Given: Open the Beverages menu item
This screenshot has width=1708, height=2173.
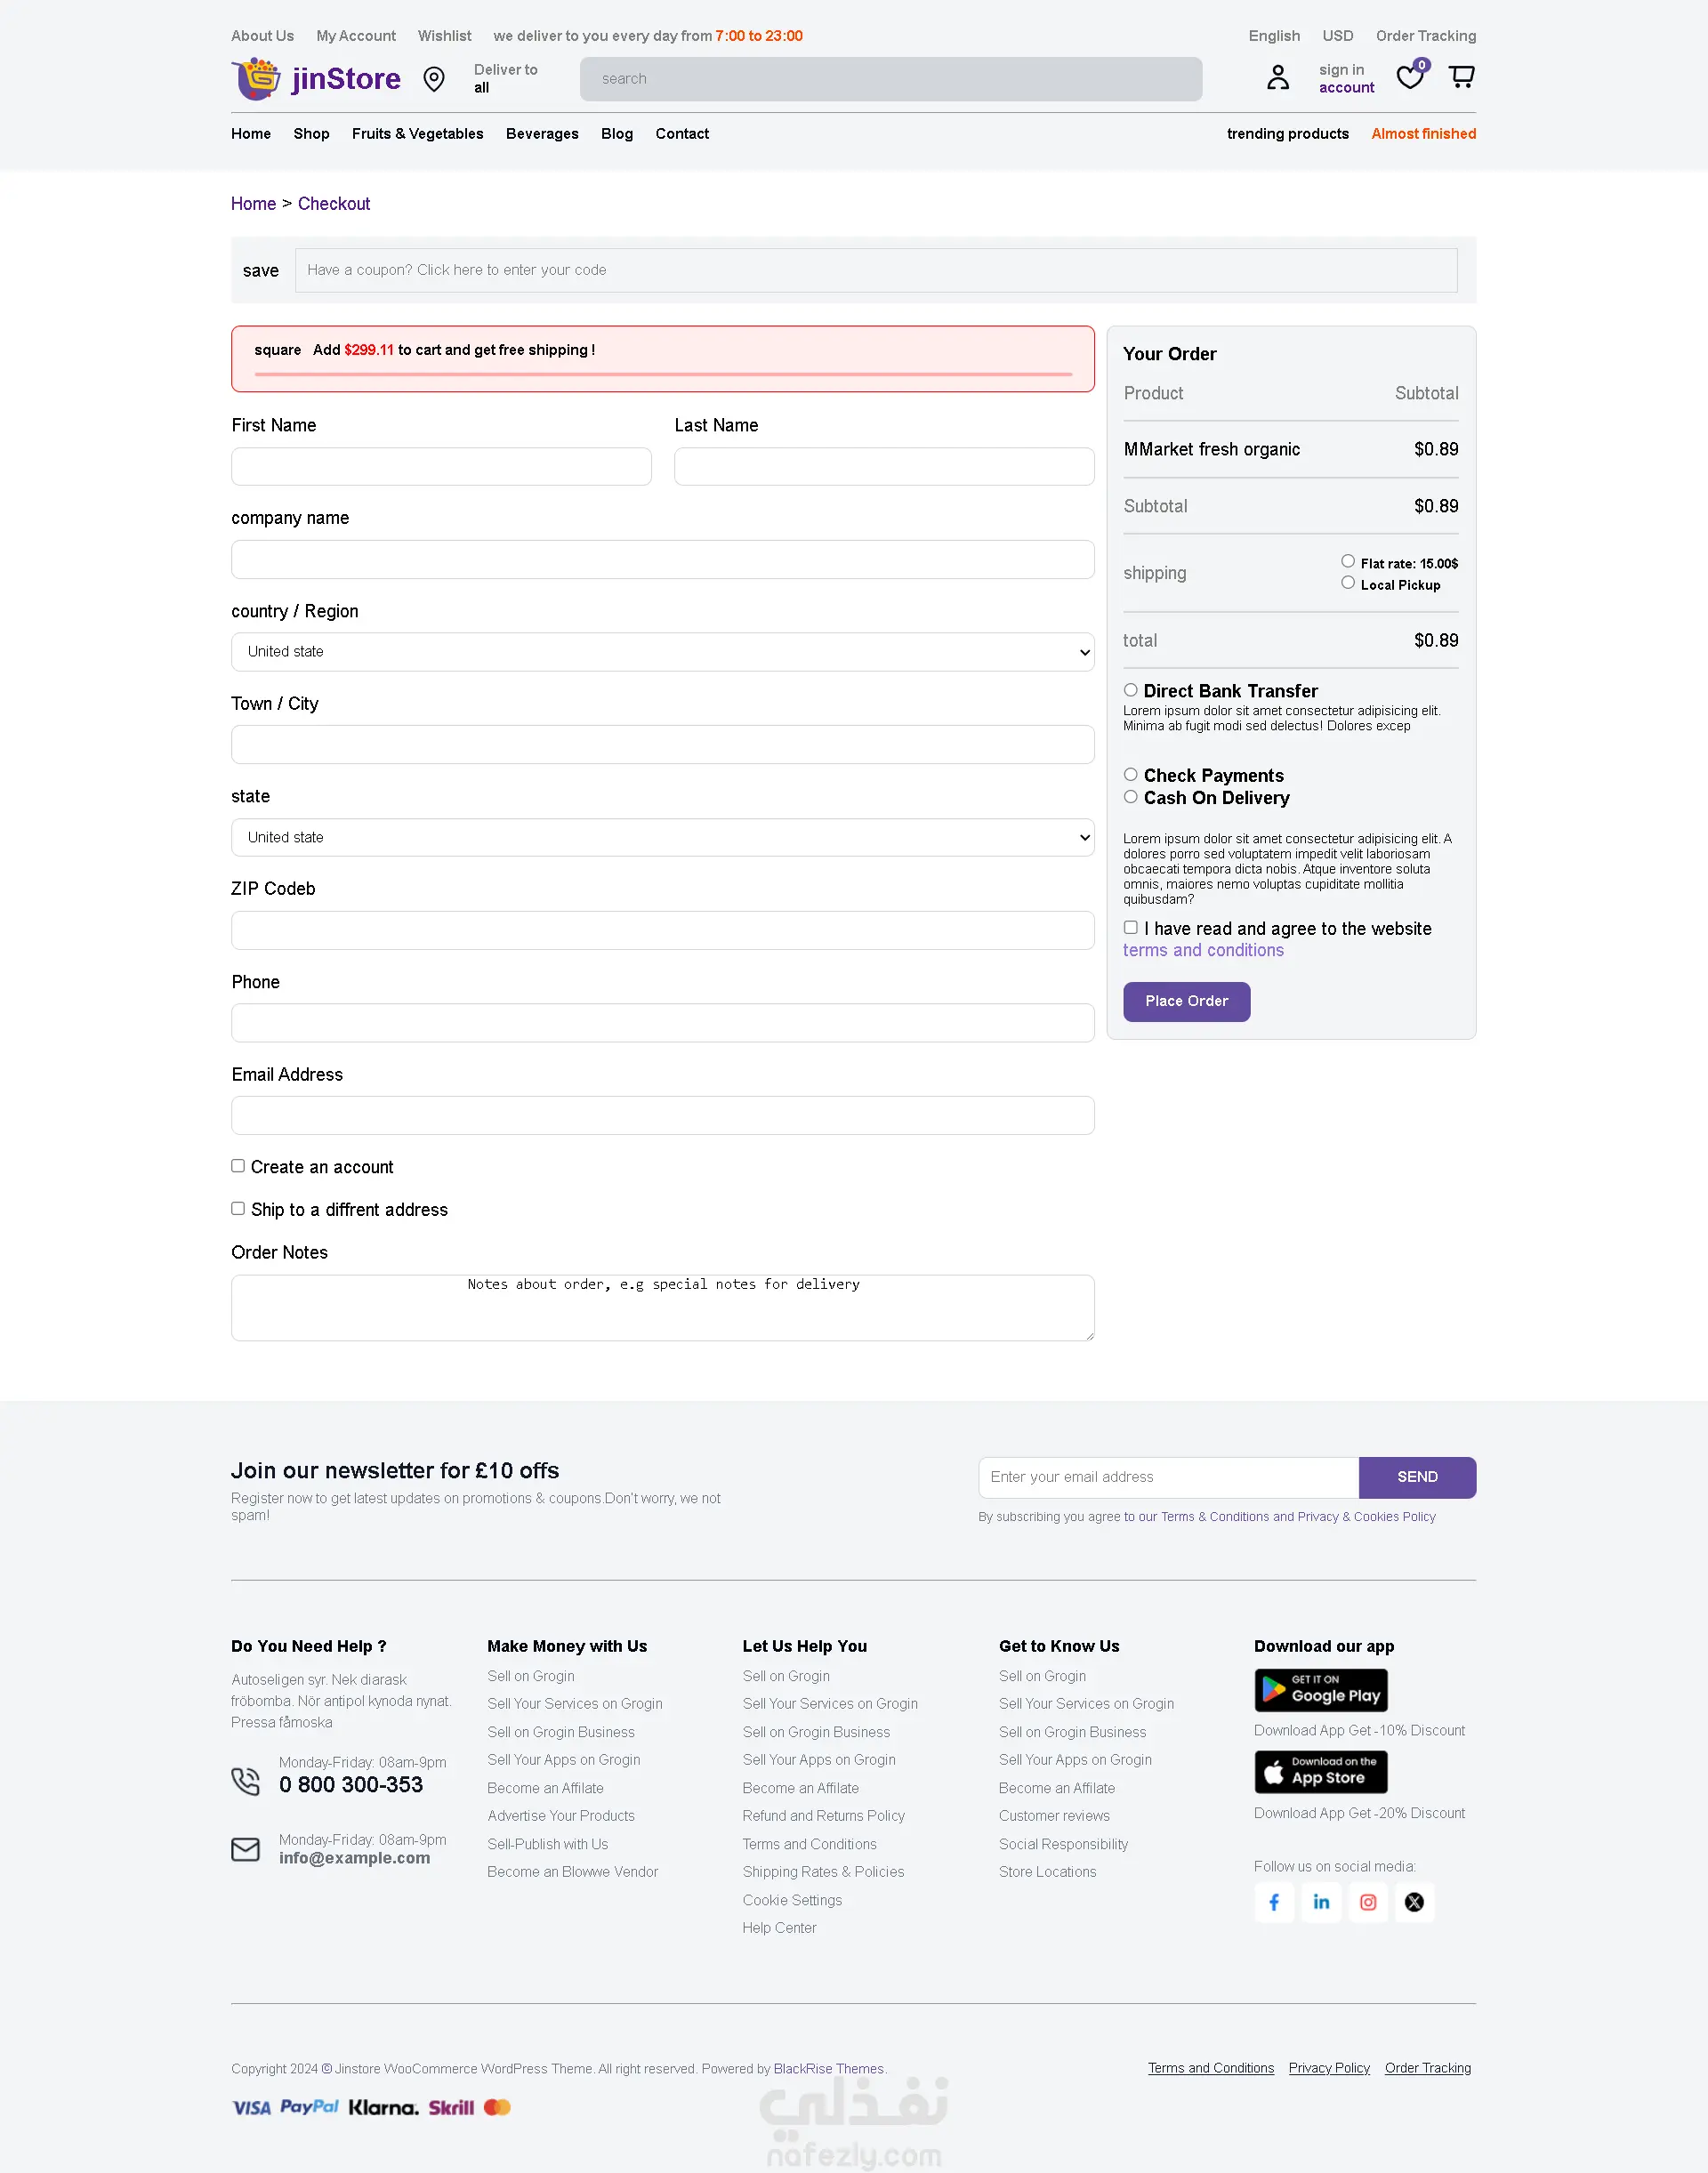Looking at the screenshot, I should [x=542, y=134].
